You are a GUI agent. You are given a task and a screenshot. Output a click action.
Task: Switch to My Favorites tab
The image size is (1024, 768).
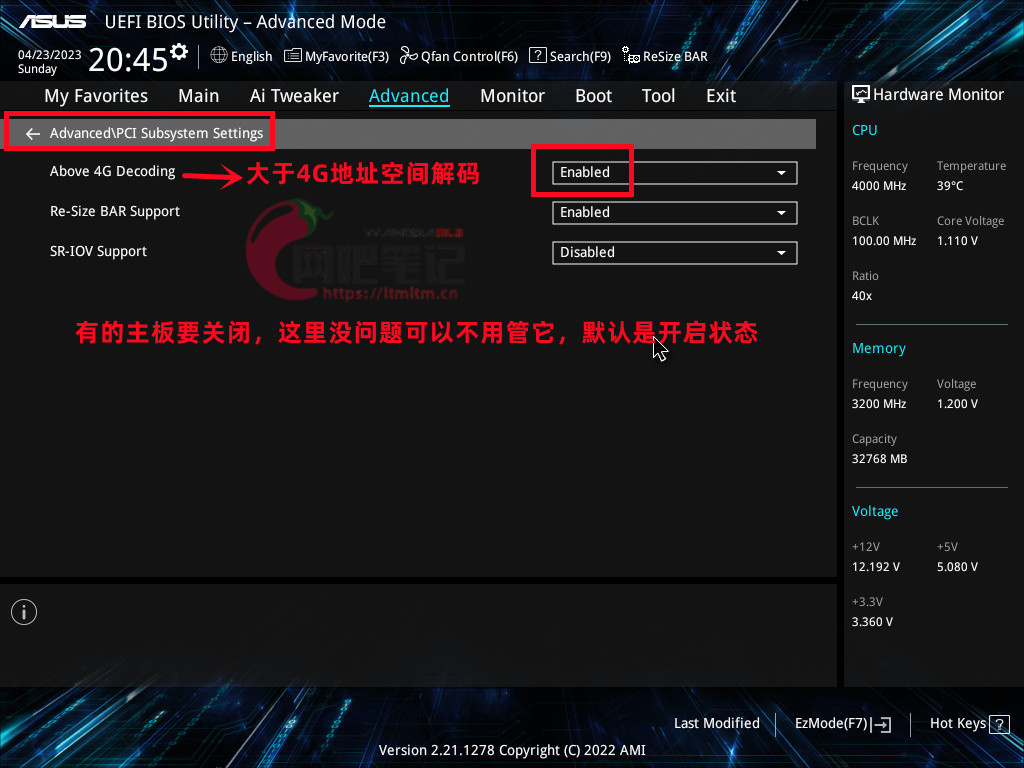(x=96, y=96)
